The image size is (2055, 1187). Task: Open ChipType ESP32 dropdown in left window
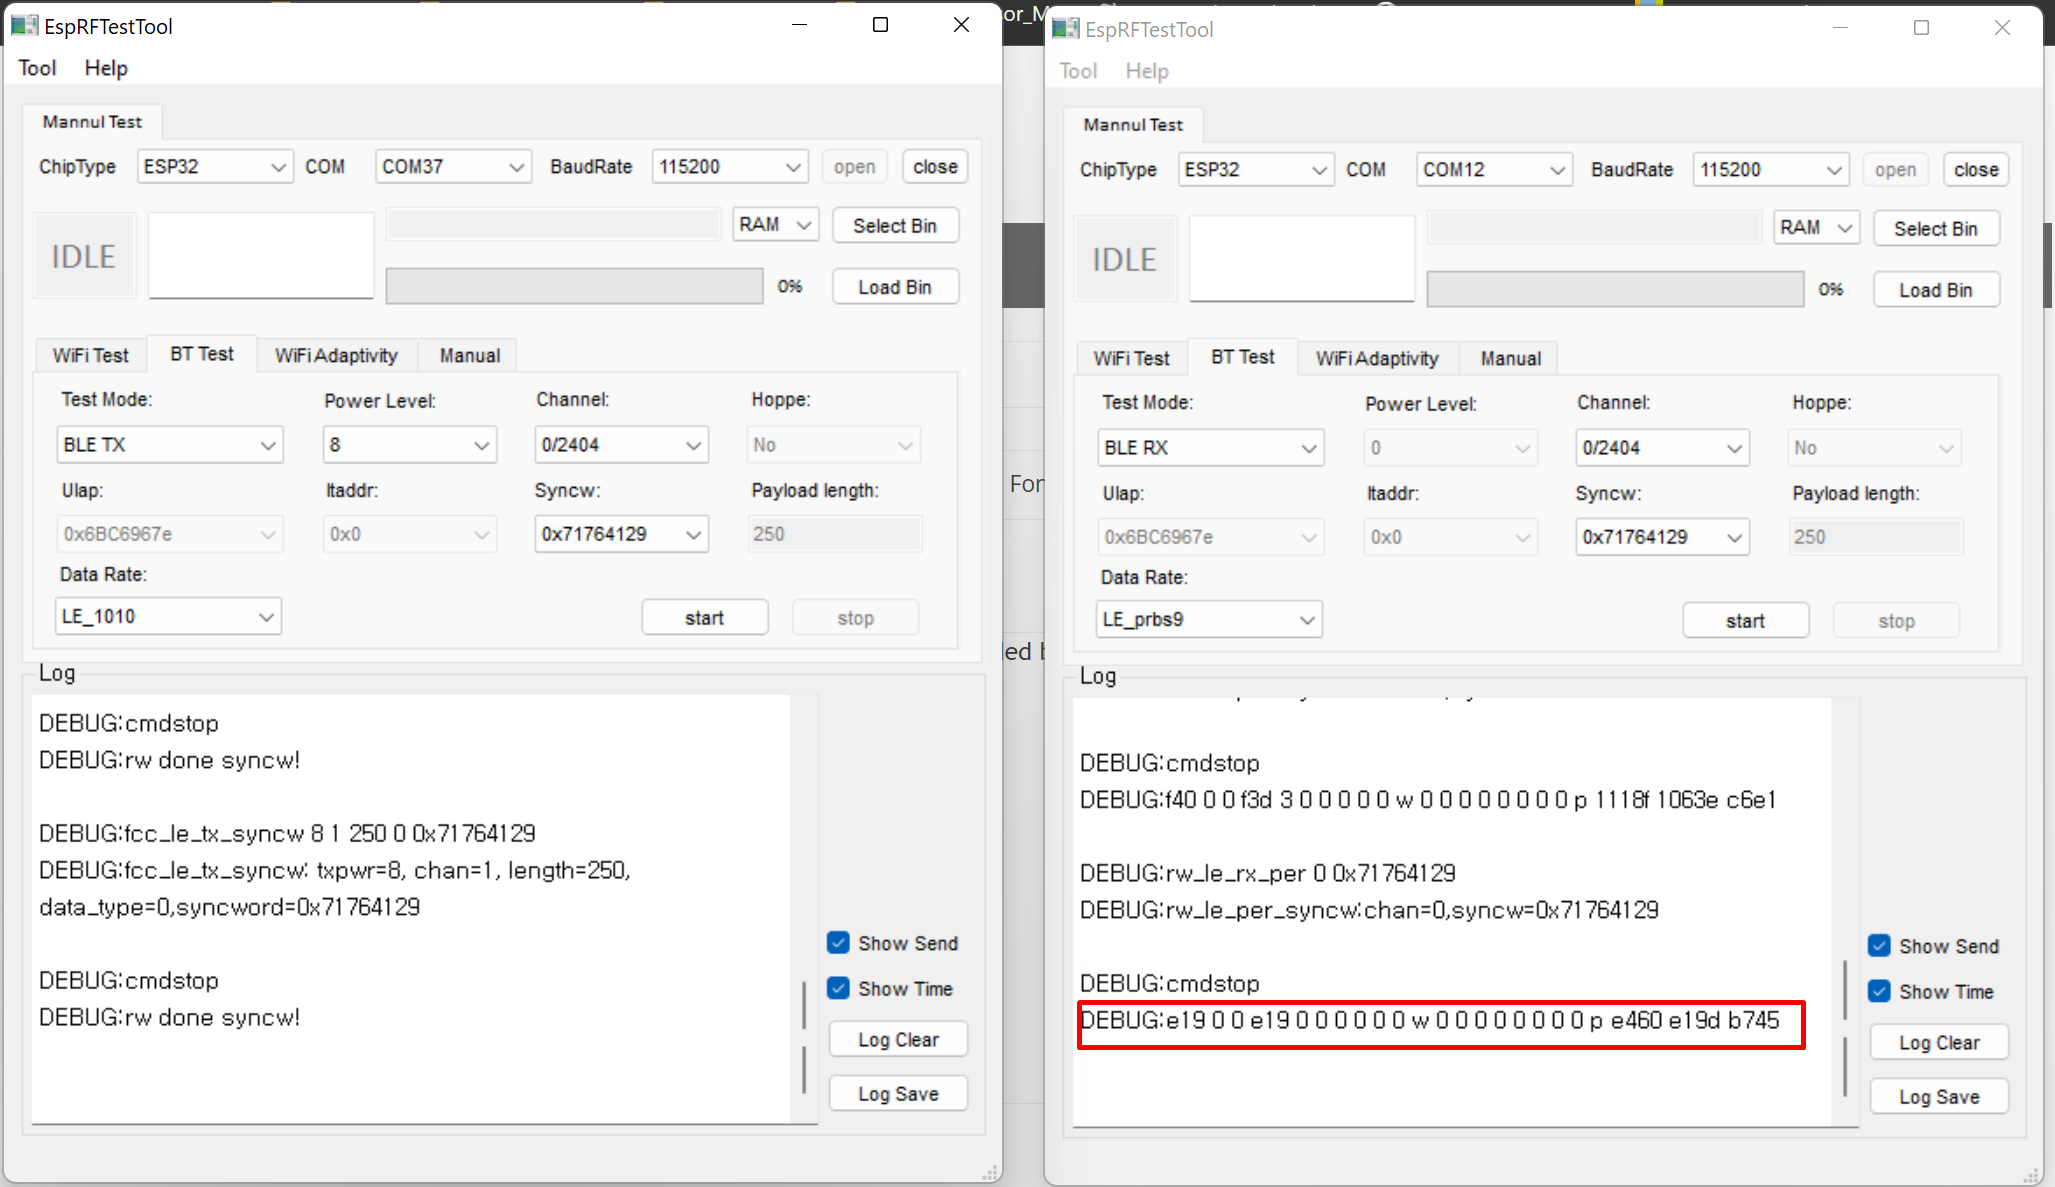215,167
